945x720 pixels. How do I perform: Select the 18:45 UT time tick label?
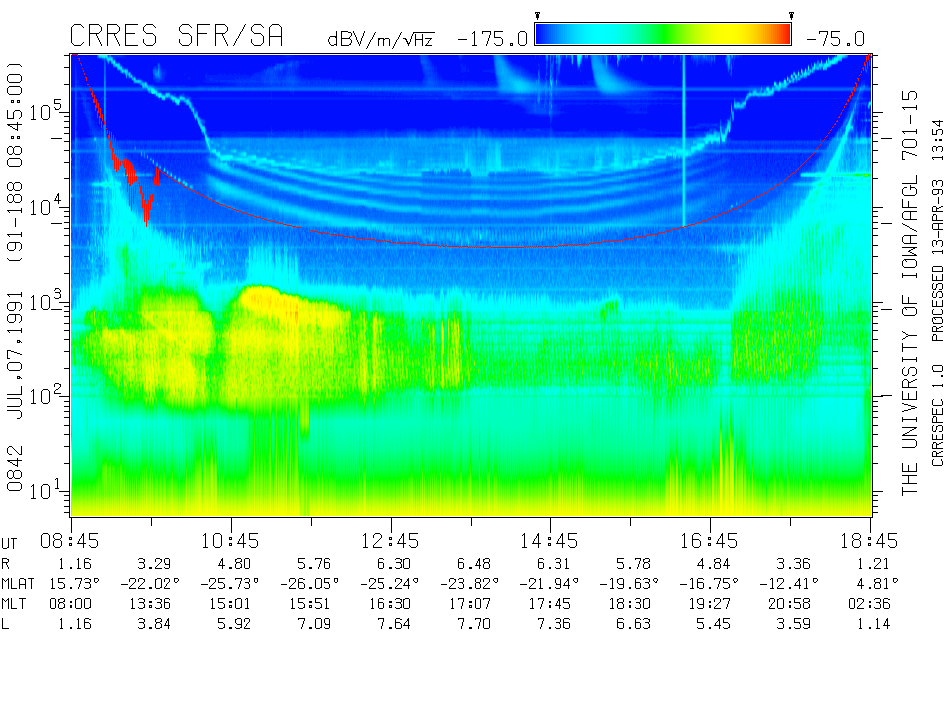click(x=870, y=541)
